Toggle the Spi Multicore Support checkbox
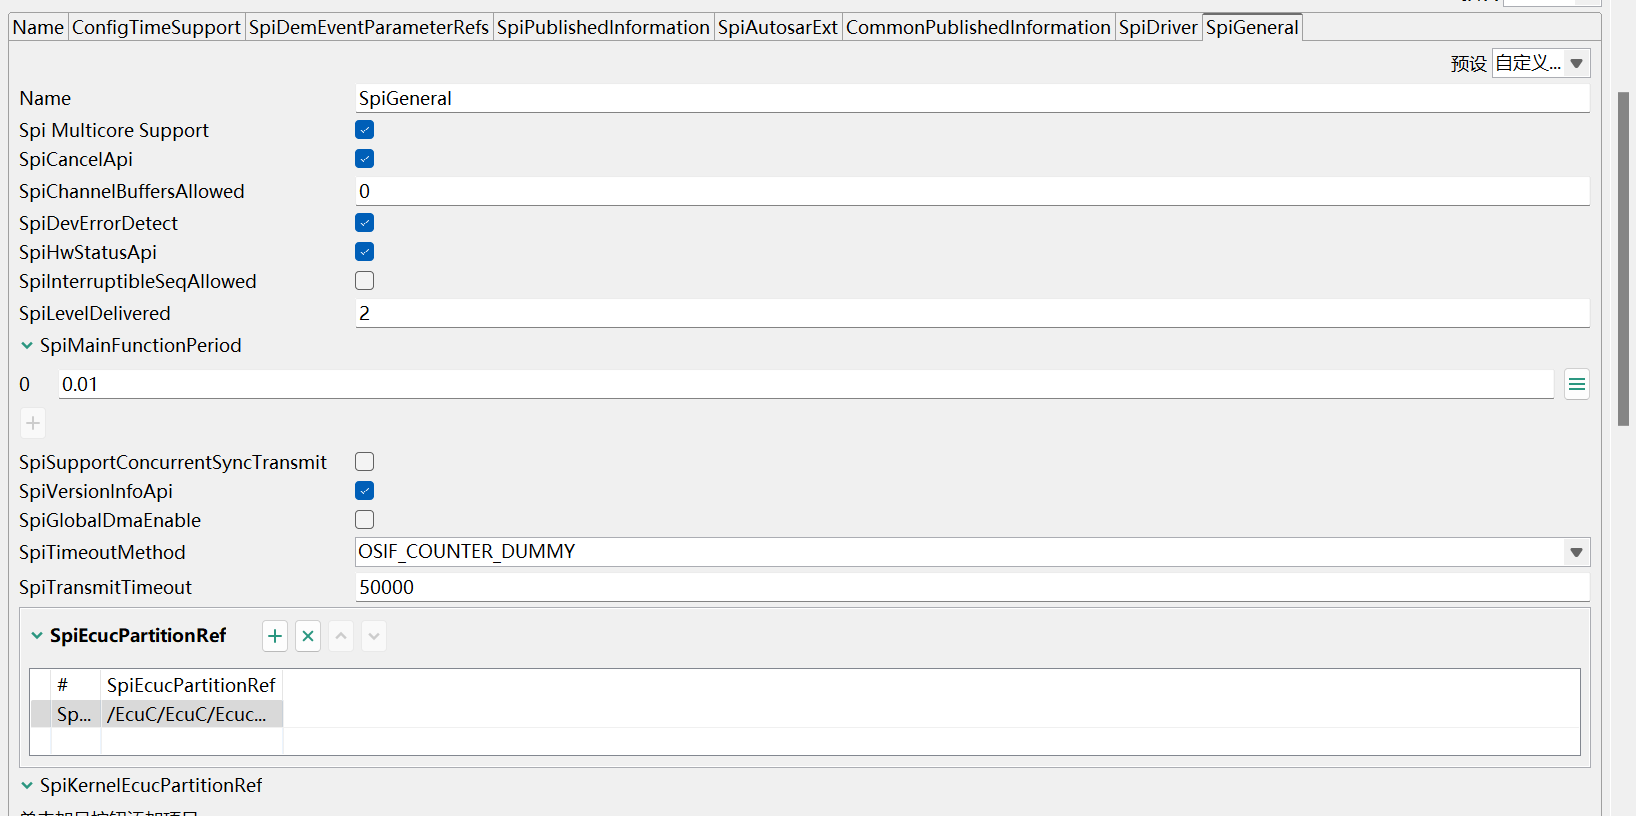Viewport: 1636px width, 816px height. click(x=365, y=130)
